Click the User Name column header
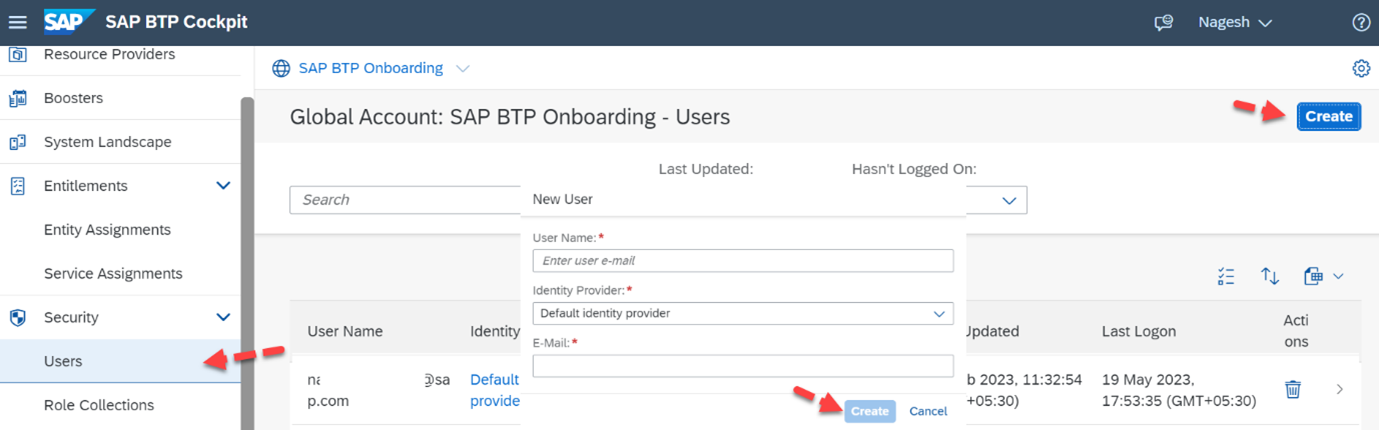 pyautogui.click(x=345, y=331)
